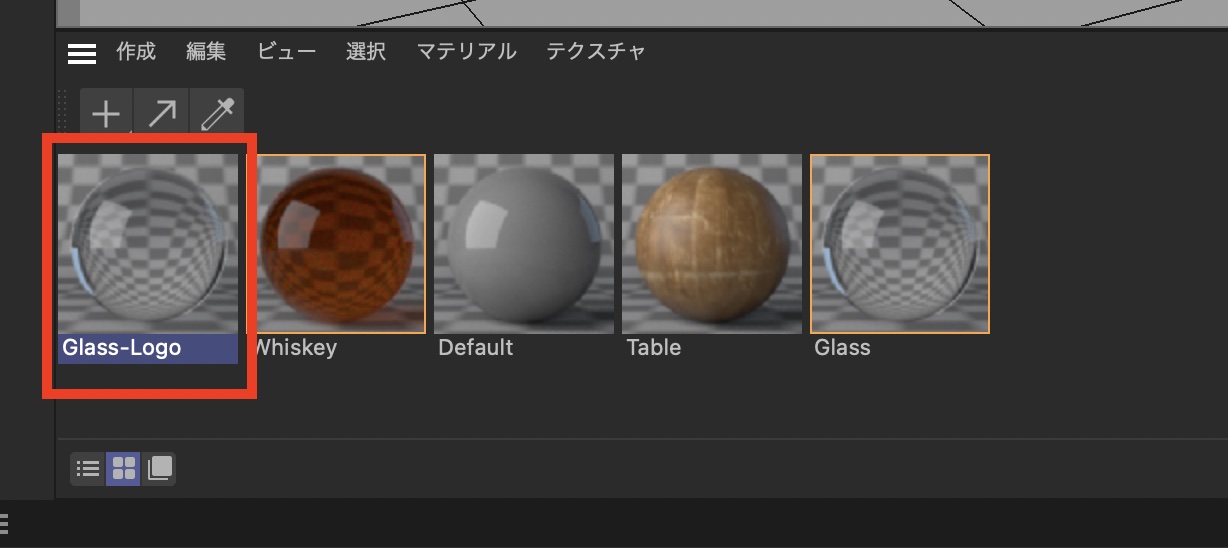Select the Default gray material thumbnail
This screenshot has width=1228, height=548.
524,243
